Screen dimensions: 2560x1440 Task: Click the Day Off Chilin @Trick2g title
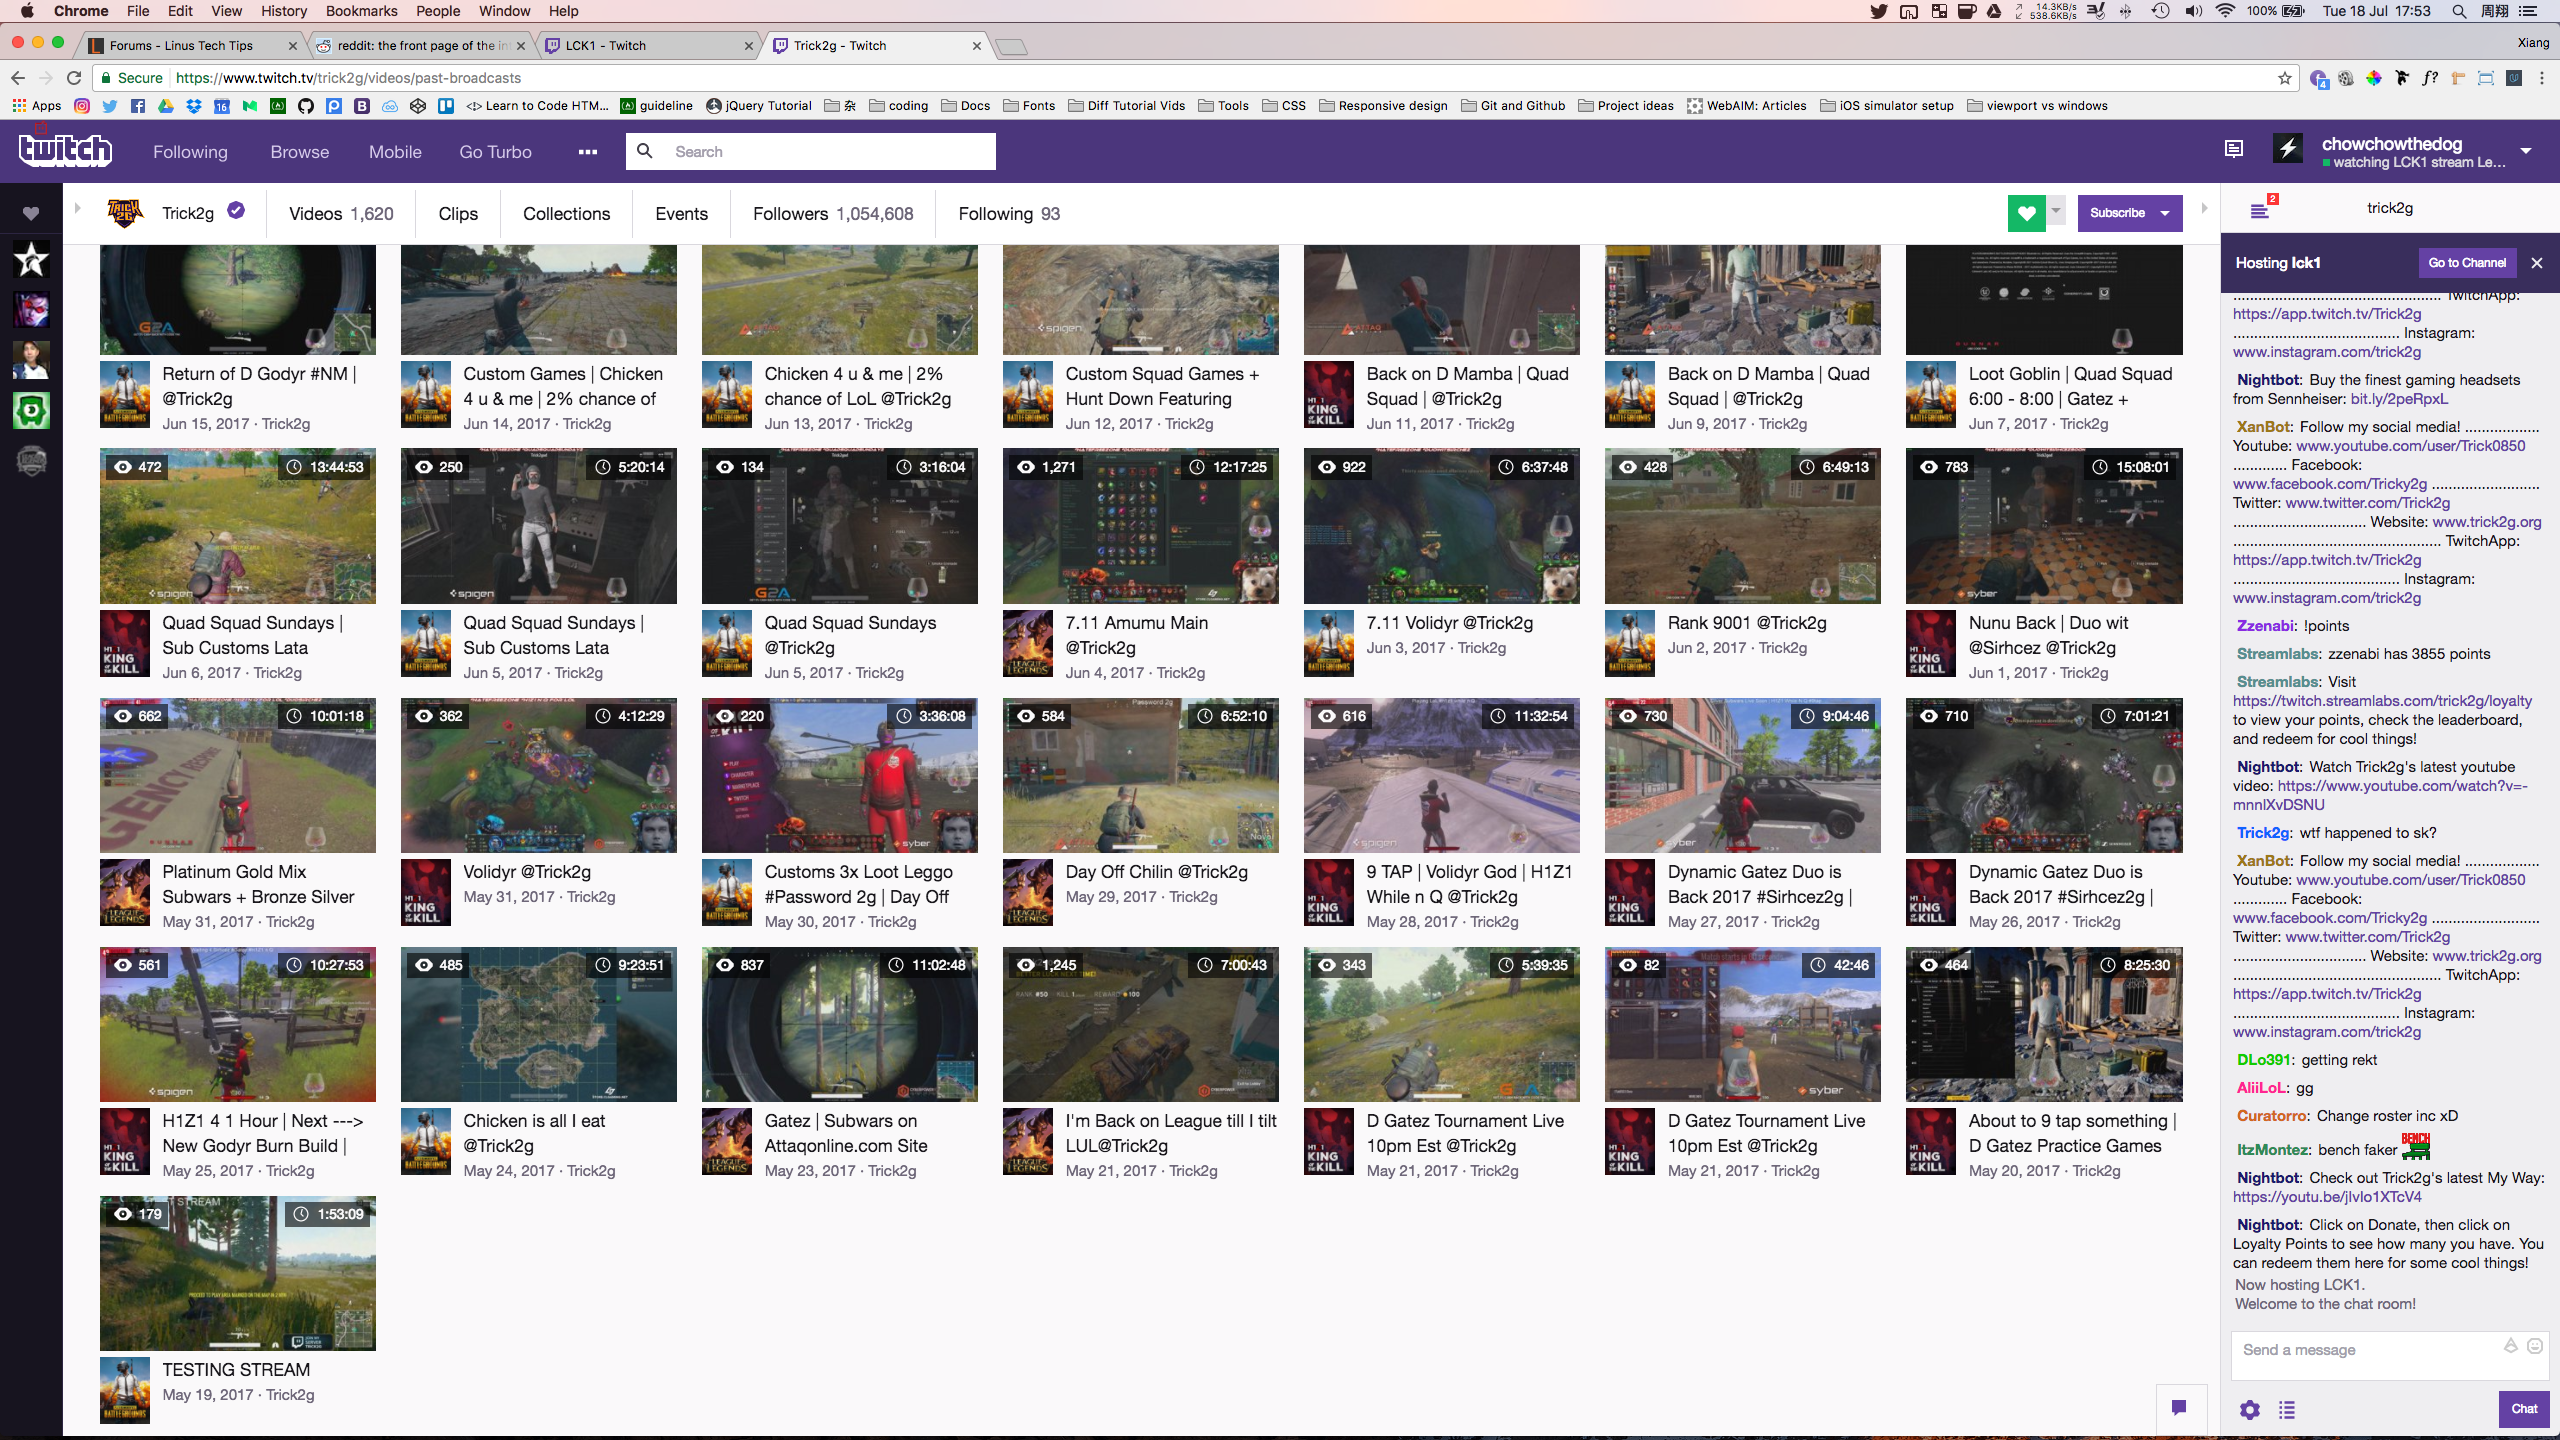click(x=1156, y=872)
